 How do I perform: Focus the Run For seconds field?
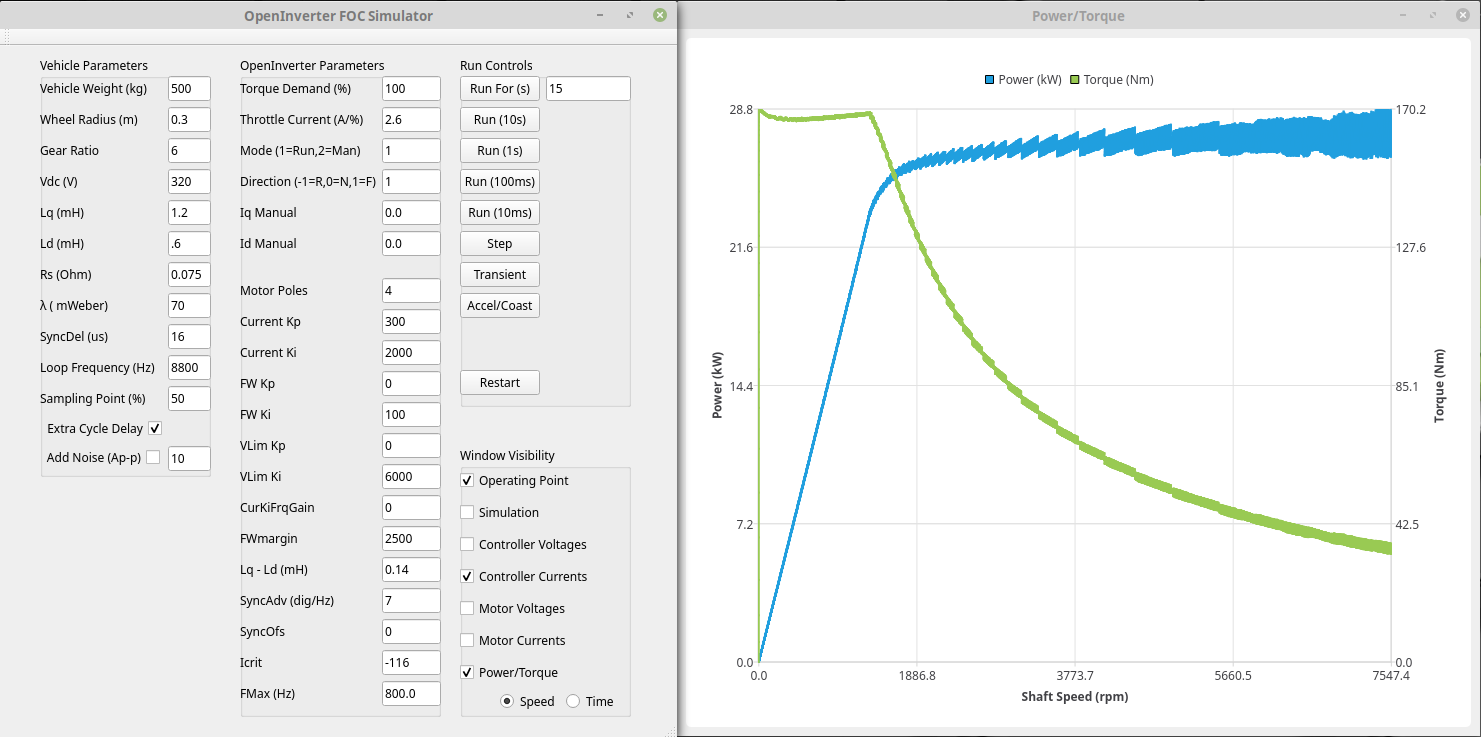tap(588, 89)
